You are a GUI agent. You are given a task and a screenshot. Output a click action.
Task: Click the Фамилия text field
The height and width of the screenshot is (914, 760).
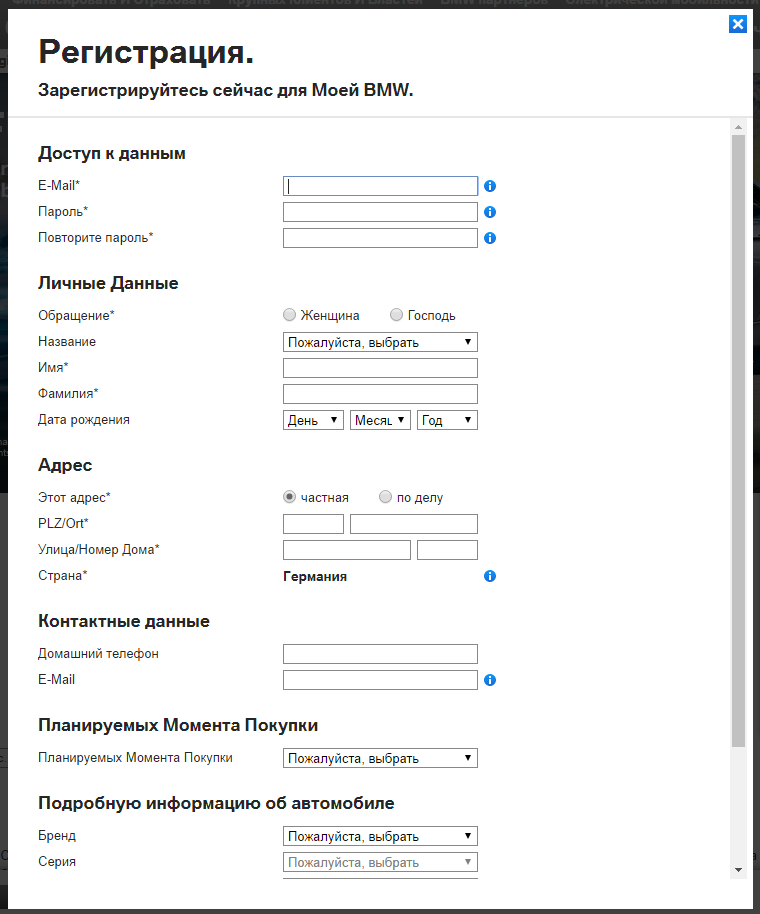point(380,394)
